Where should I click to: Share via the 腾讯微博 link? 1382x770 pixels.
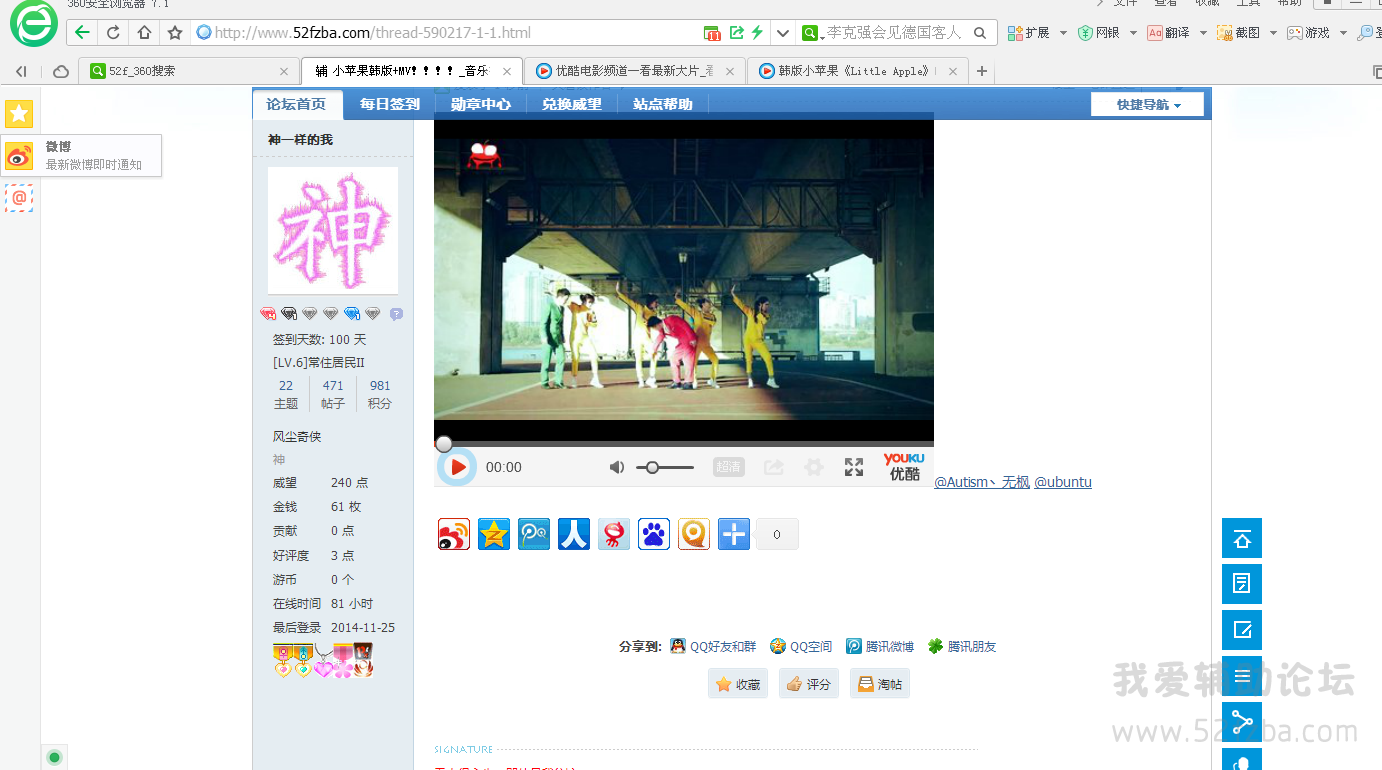pyautogui.click(x=880, y=646)
